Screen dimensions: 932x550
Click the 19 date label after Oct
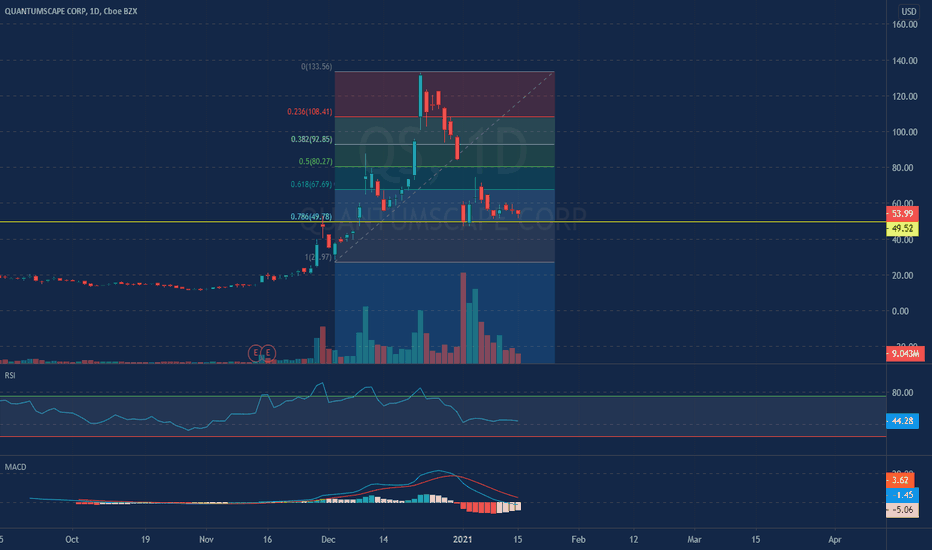coord(146,539)
